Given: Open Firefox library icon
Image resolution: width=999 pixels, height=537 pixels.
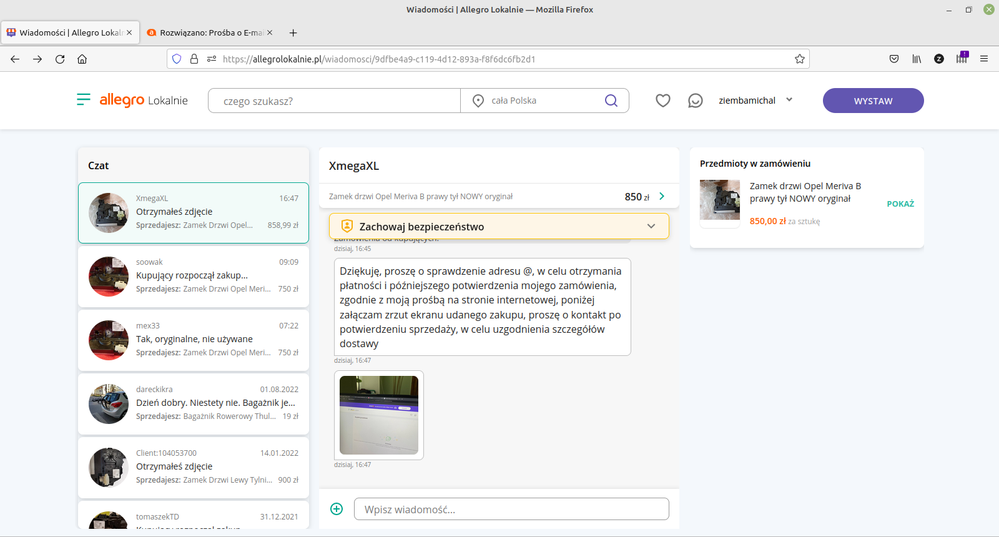Looking at the screenshot, I should click(x=917, y=59).
